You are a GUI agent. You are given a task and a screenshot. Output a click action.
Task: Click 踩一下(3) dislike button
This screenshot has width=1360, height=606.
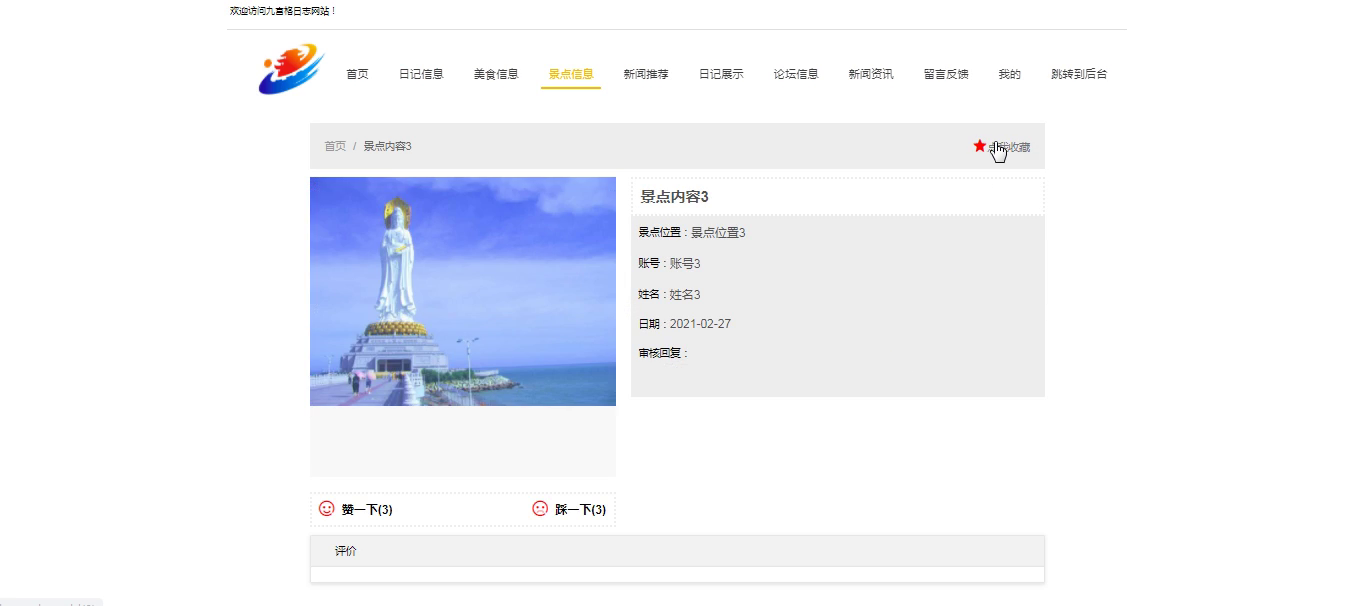click(x=581, y=510)
